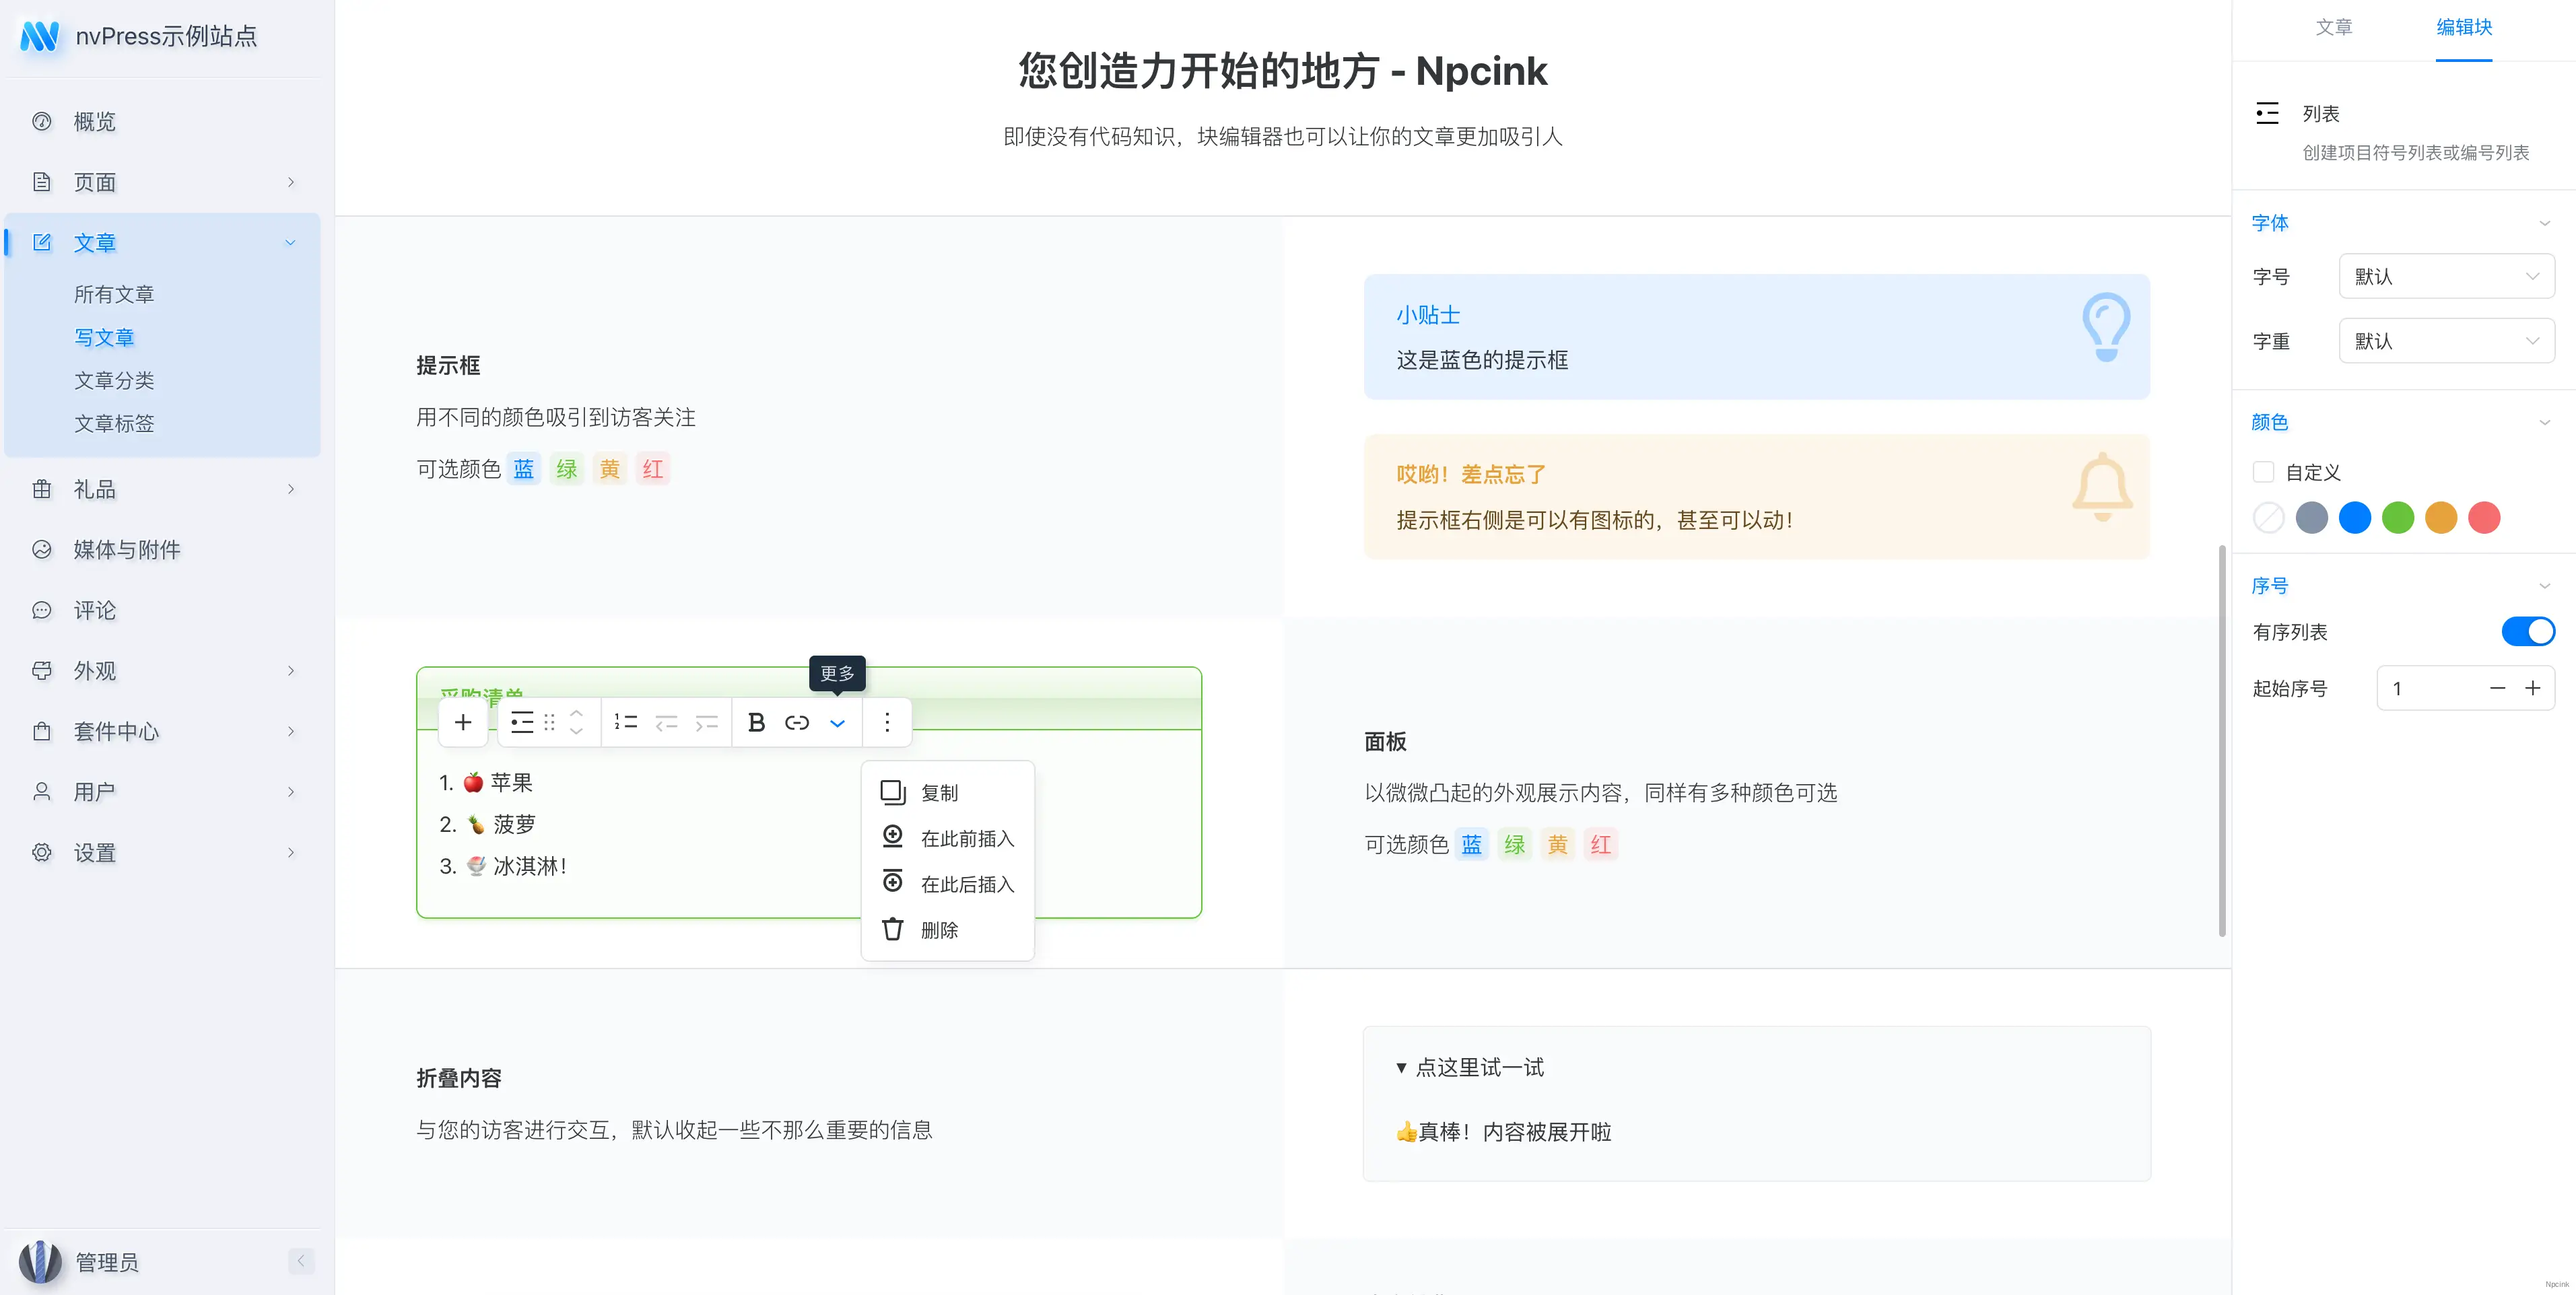This screenshot has height=1295, width=2576.
Task: Move block down with the down arrow
Action: point(576,732)
